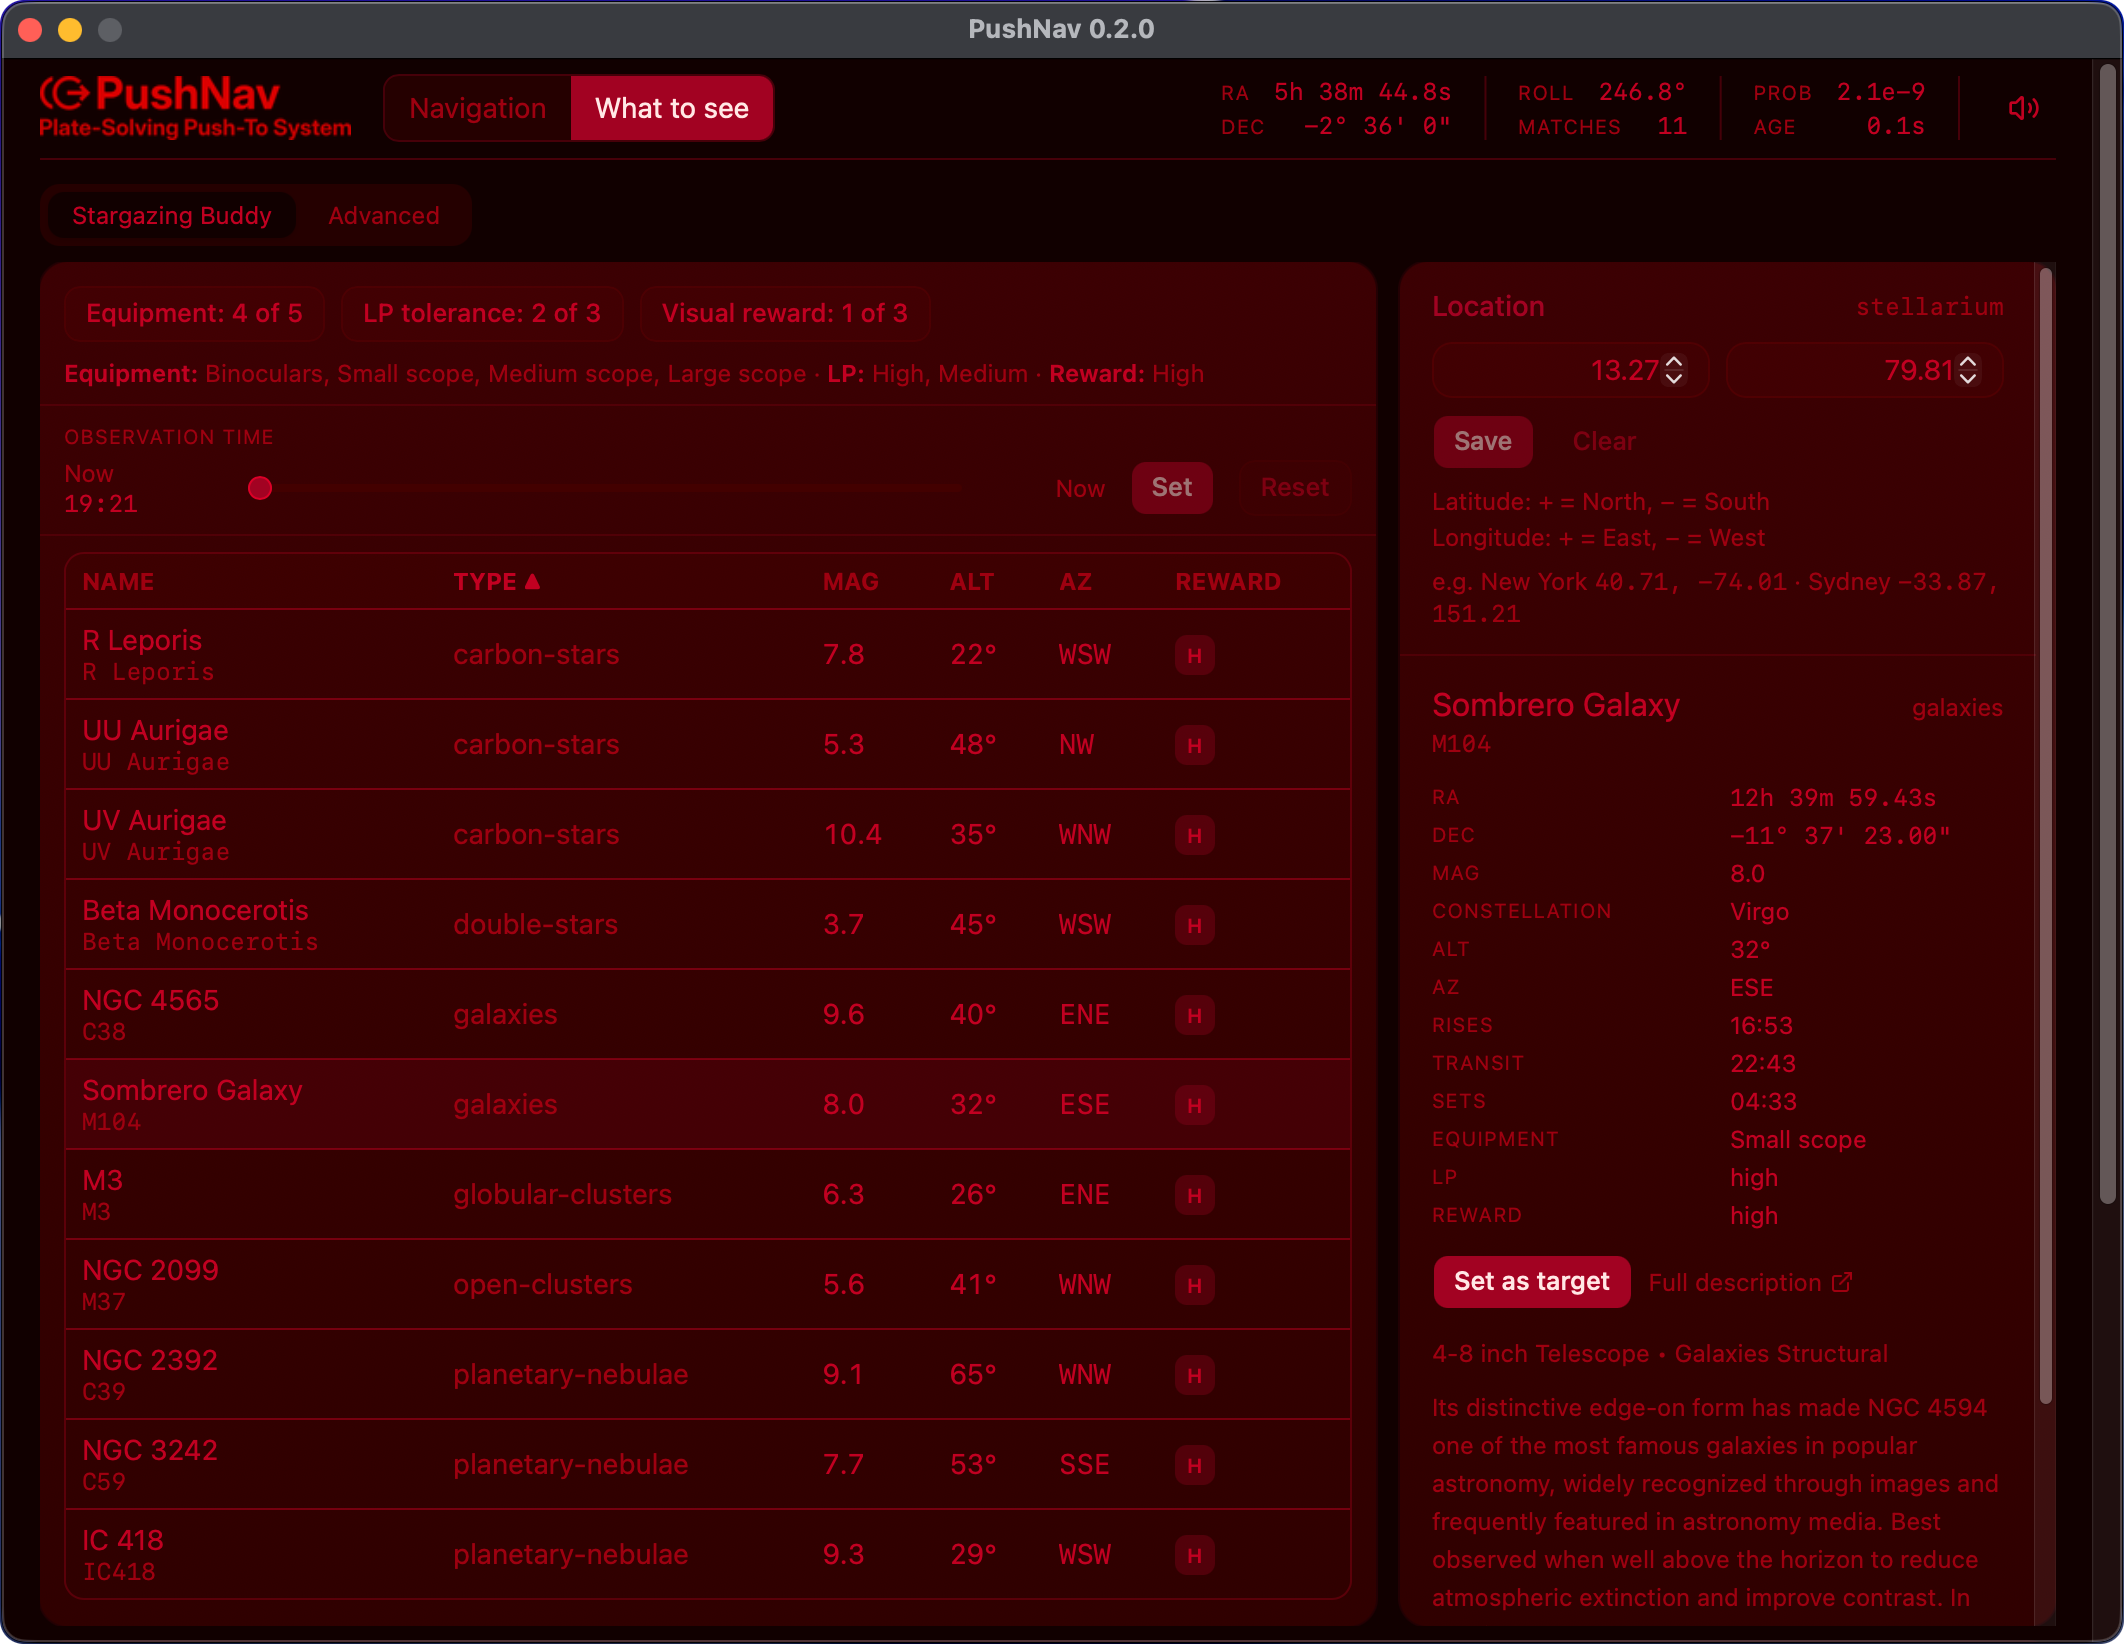Sort the table by TYPE column
2124x1644 pixels.
pos(496,582)
